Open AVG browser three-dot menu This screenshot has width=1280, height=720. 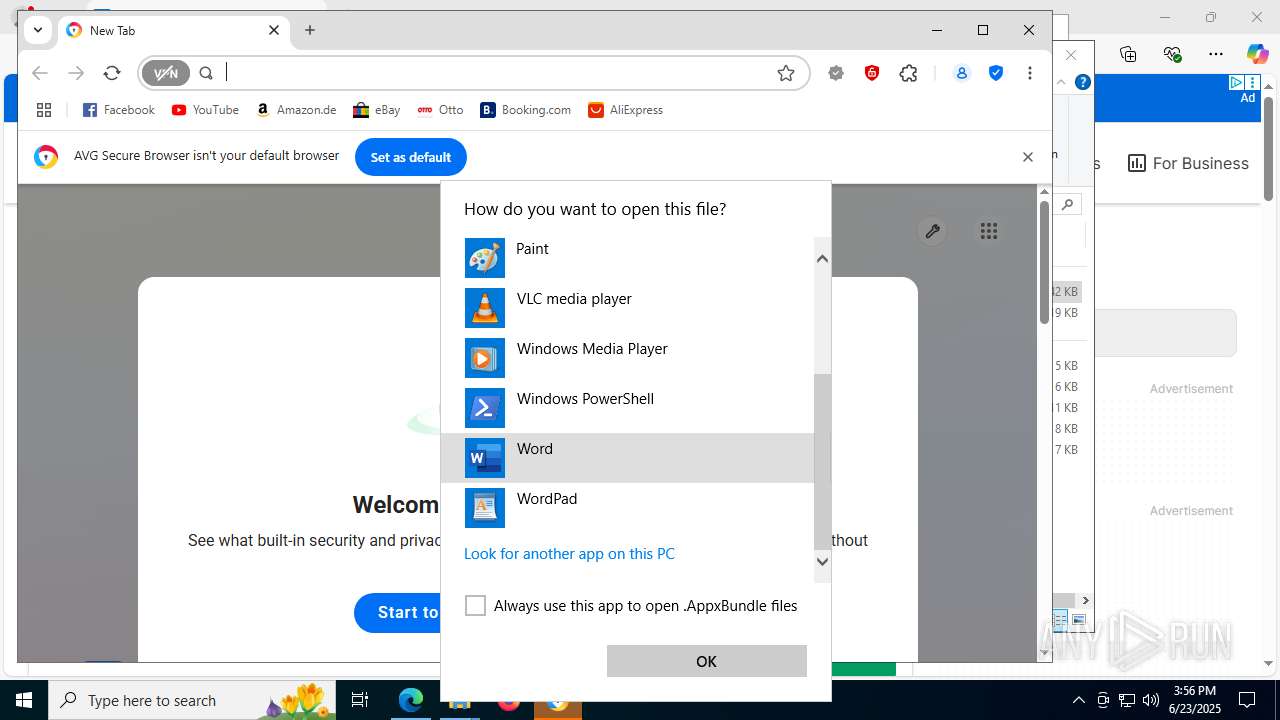(x=1030, y=73)
